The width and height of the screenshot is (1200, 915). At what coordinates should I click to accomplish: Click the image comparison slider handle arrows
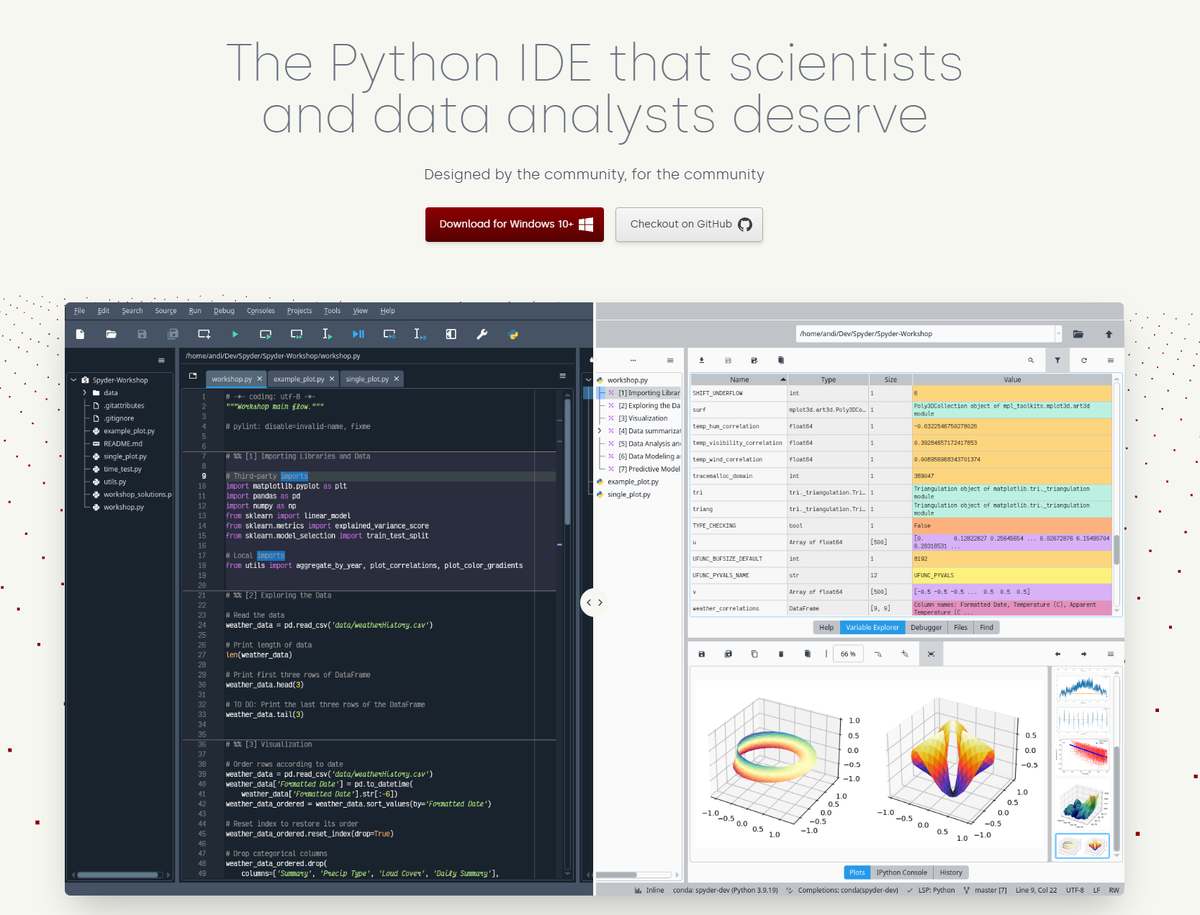click(x=594, y=602)
